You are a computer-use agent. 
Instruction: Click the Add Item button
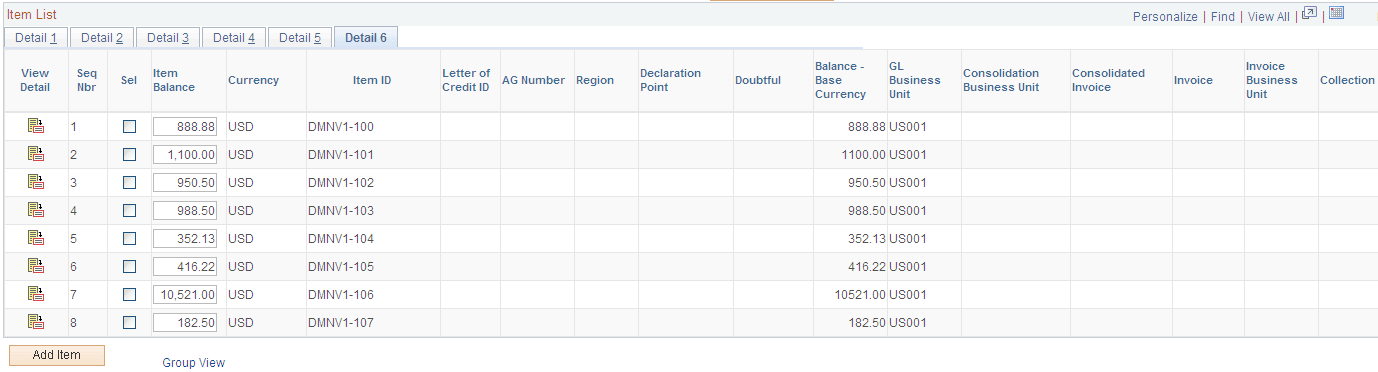click(x=57, y=355)
